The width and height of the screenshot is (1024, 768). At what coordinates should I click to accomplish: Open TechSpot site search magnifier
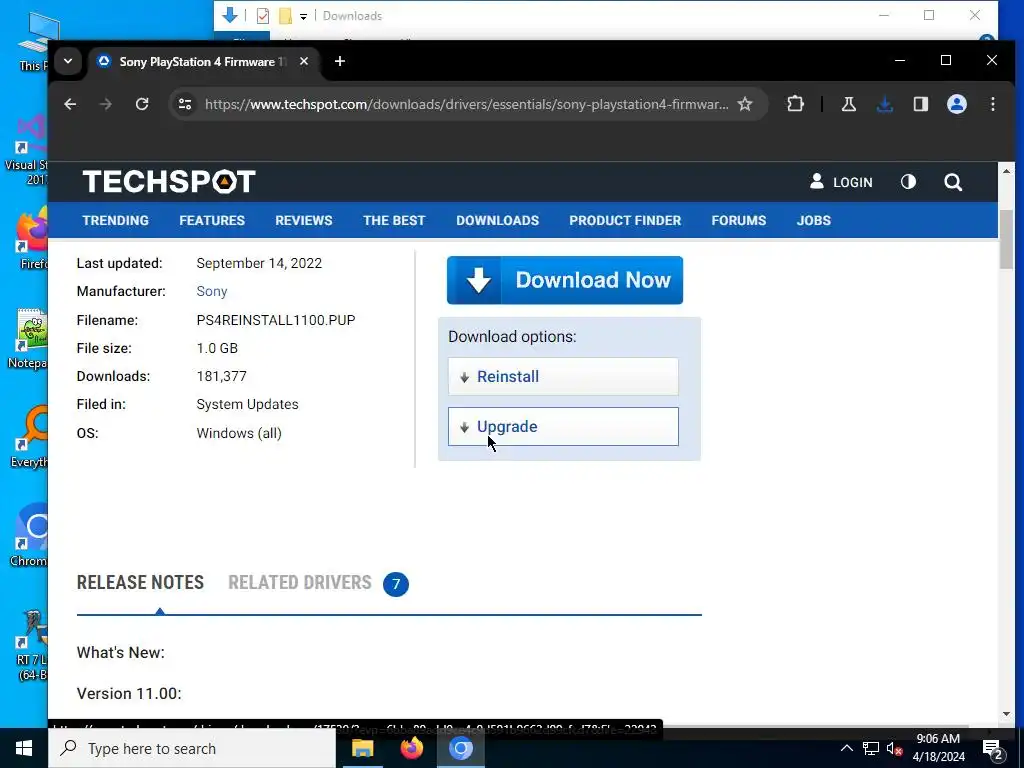coord(953,182)
